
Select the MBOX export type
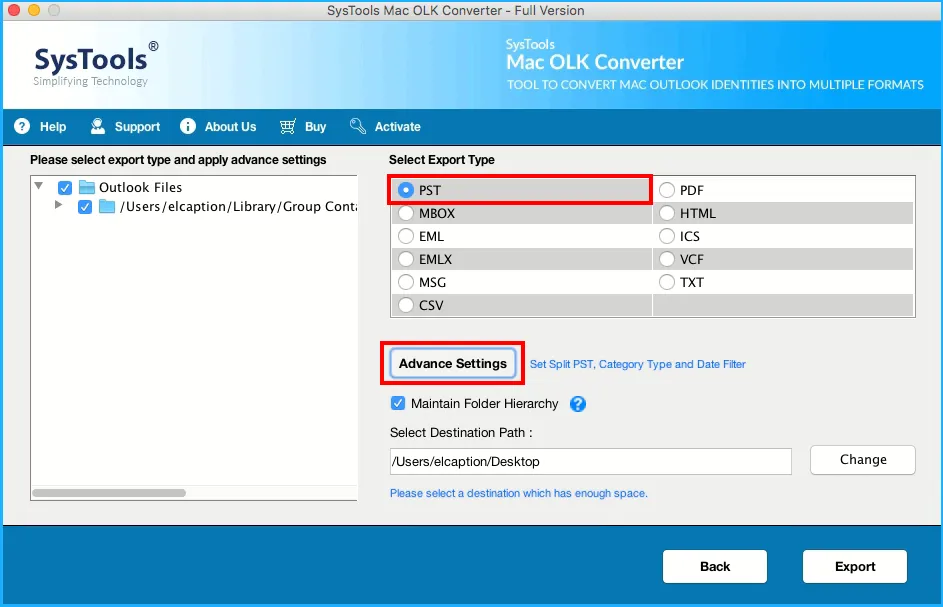pyautogui.click(x=406, y=213)
